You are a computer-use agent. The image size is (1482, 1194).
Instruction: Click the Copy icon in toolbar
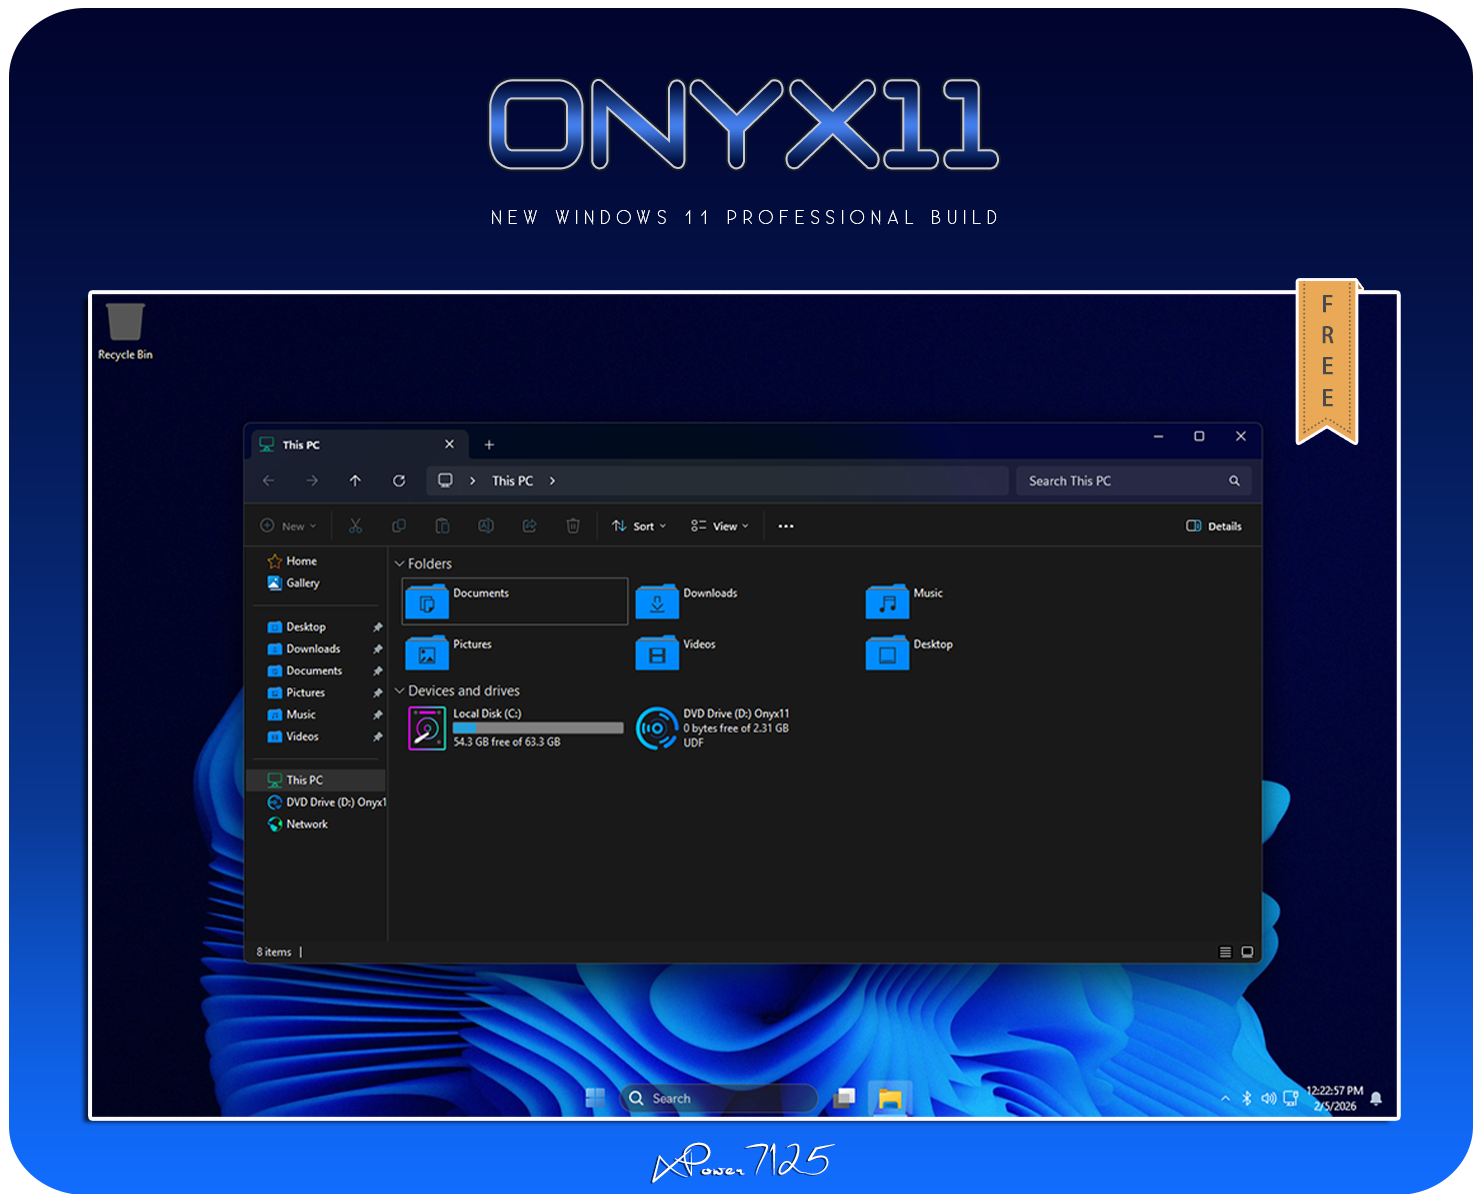tap(399, 526)
